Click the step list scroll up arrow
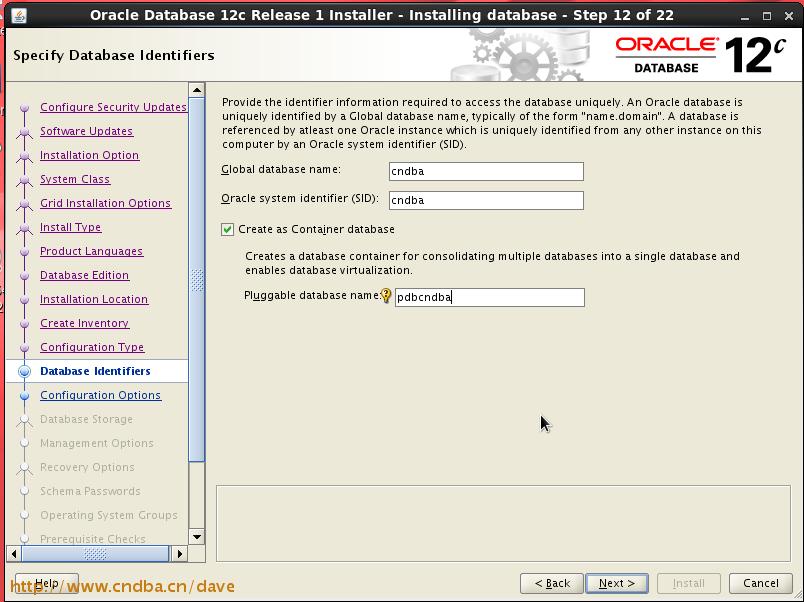 197,90
